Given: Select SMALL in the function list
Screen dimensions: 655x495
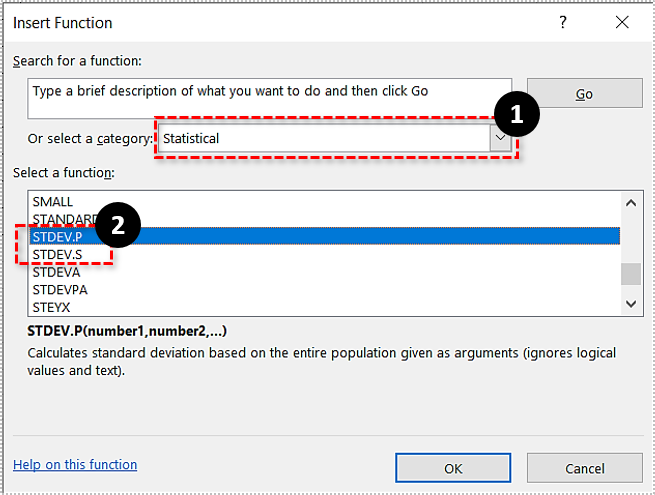Looking at the screenshot, I should click(53, 201).
